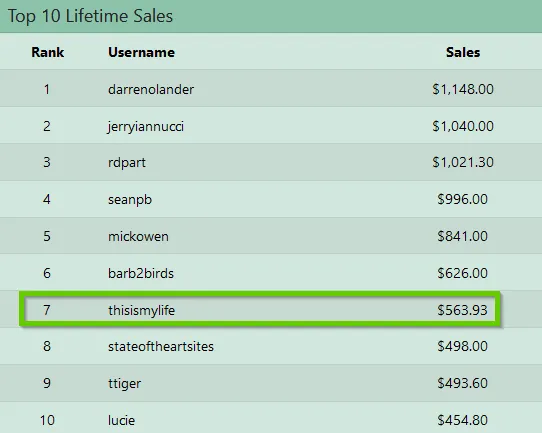Click the Username column header
The width and height of the screenshot is (542, 433).
click(x=141, y=53)
